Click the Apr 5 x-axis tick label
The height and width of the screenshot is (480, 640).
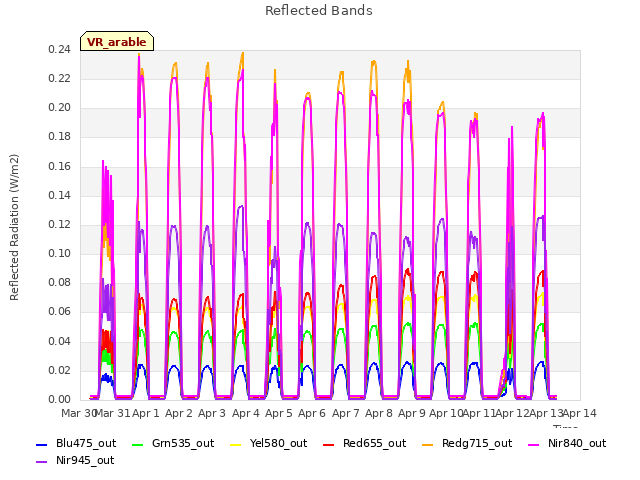click(279, 413)
